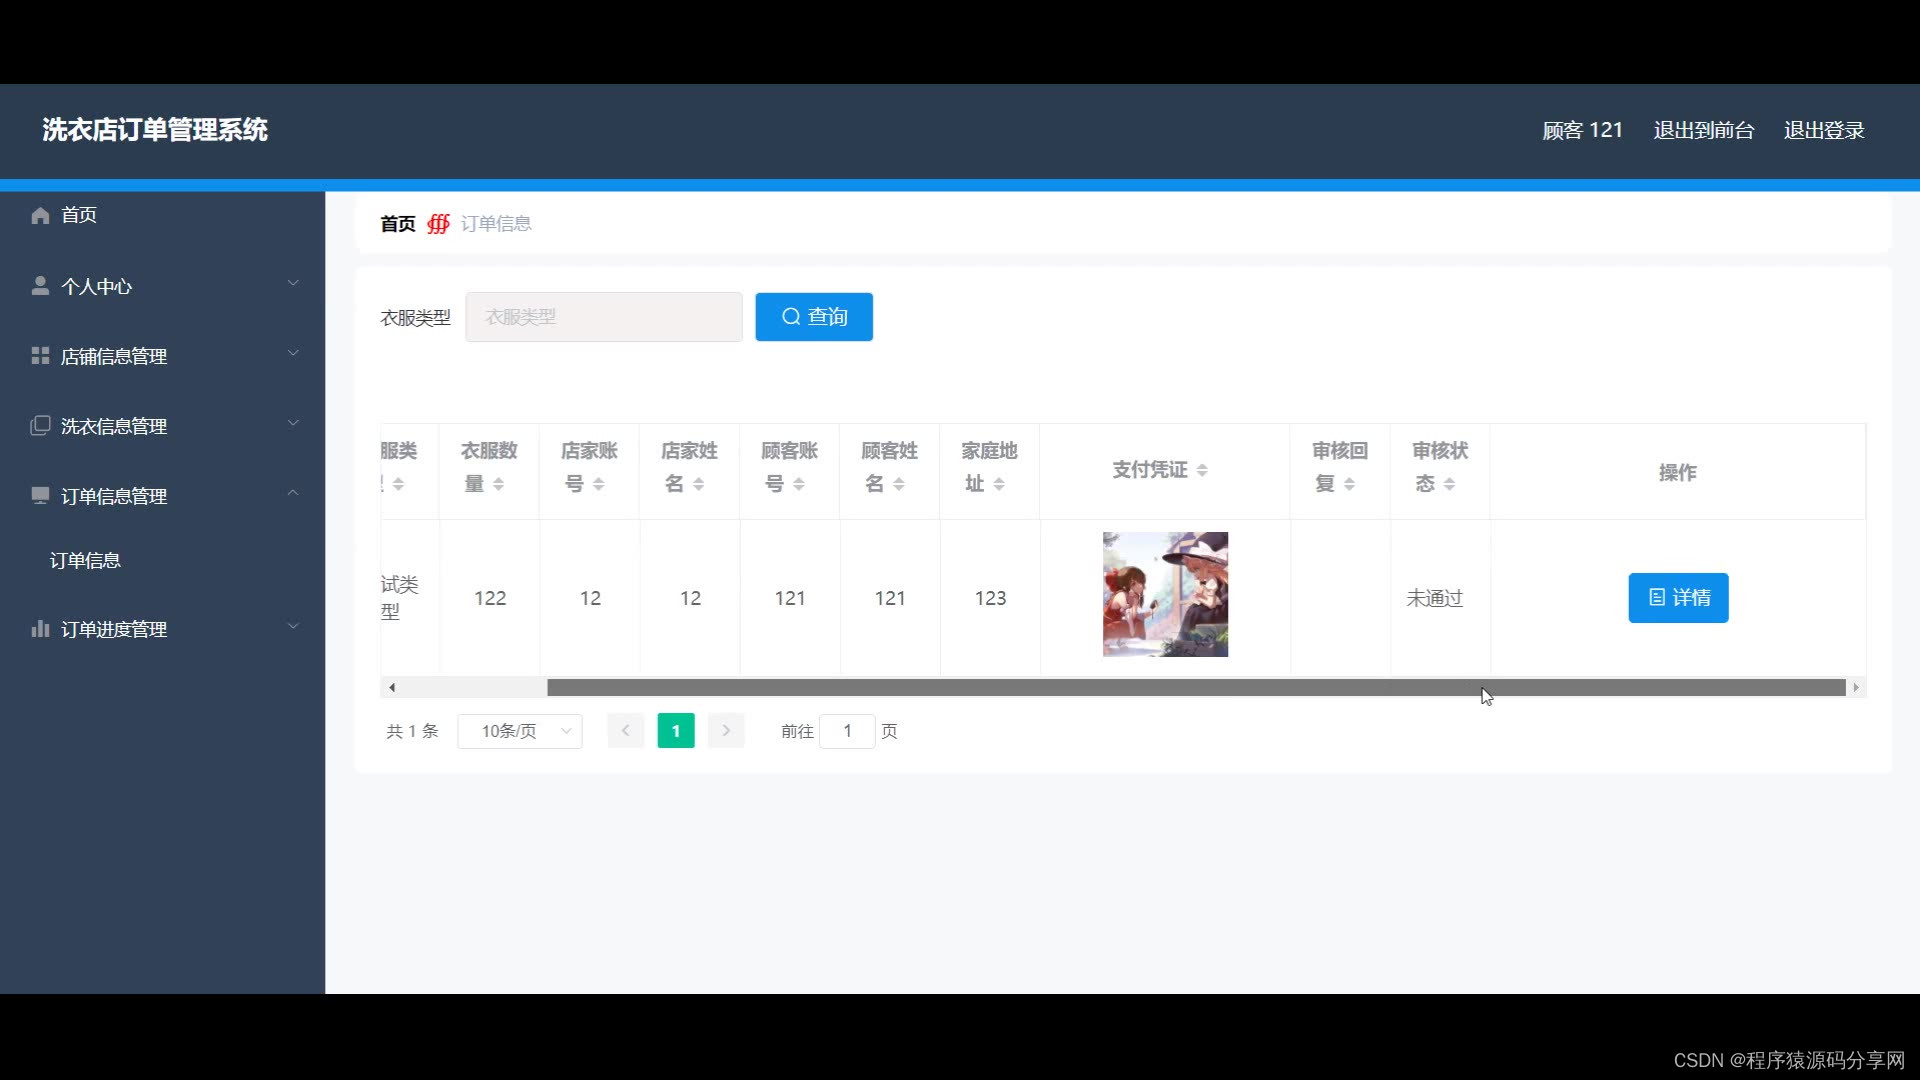Screen dimensions: 1920x1080
Task: Click the 店铺信息管理 grid icon
Action: (40, 355)
